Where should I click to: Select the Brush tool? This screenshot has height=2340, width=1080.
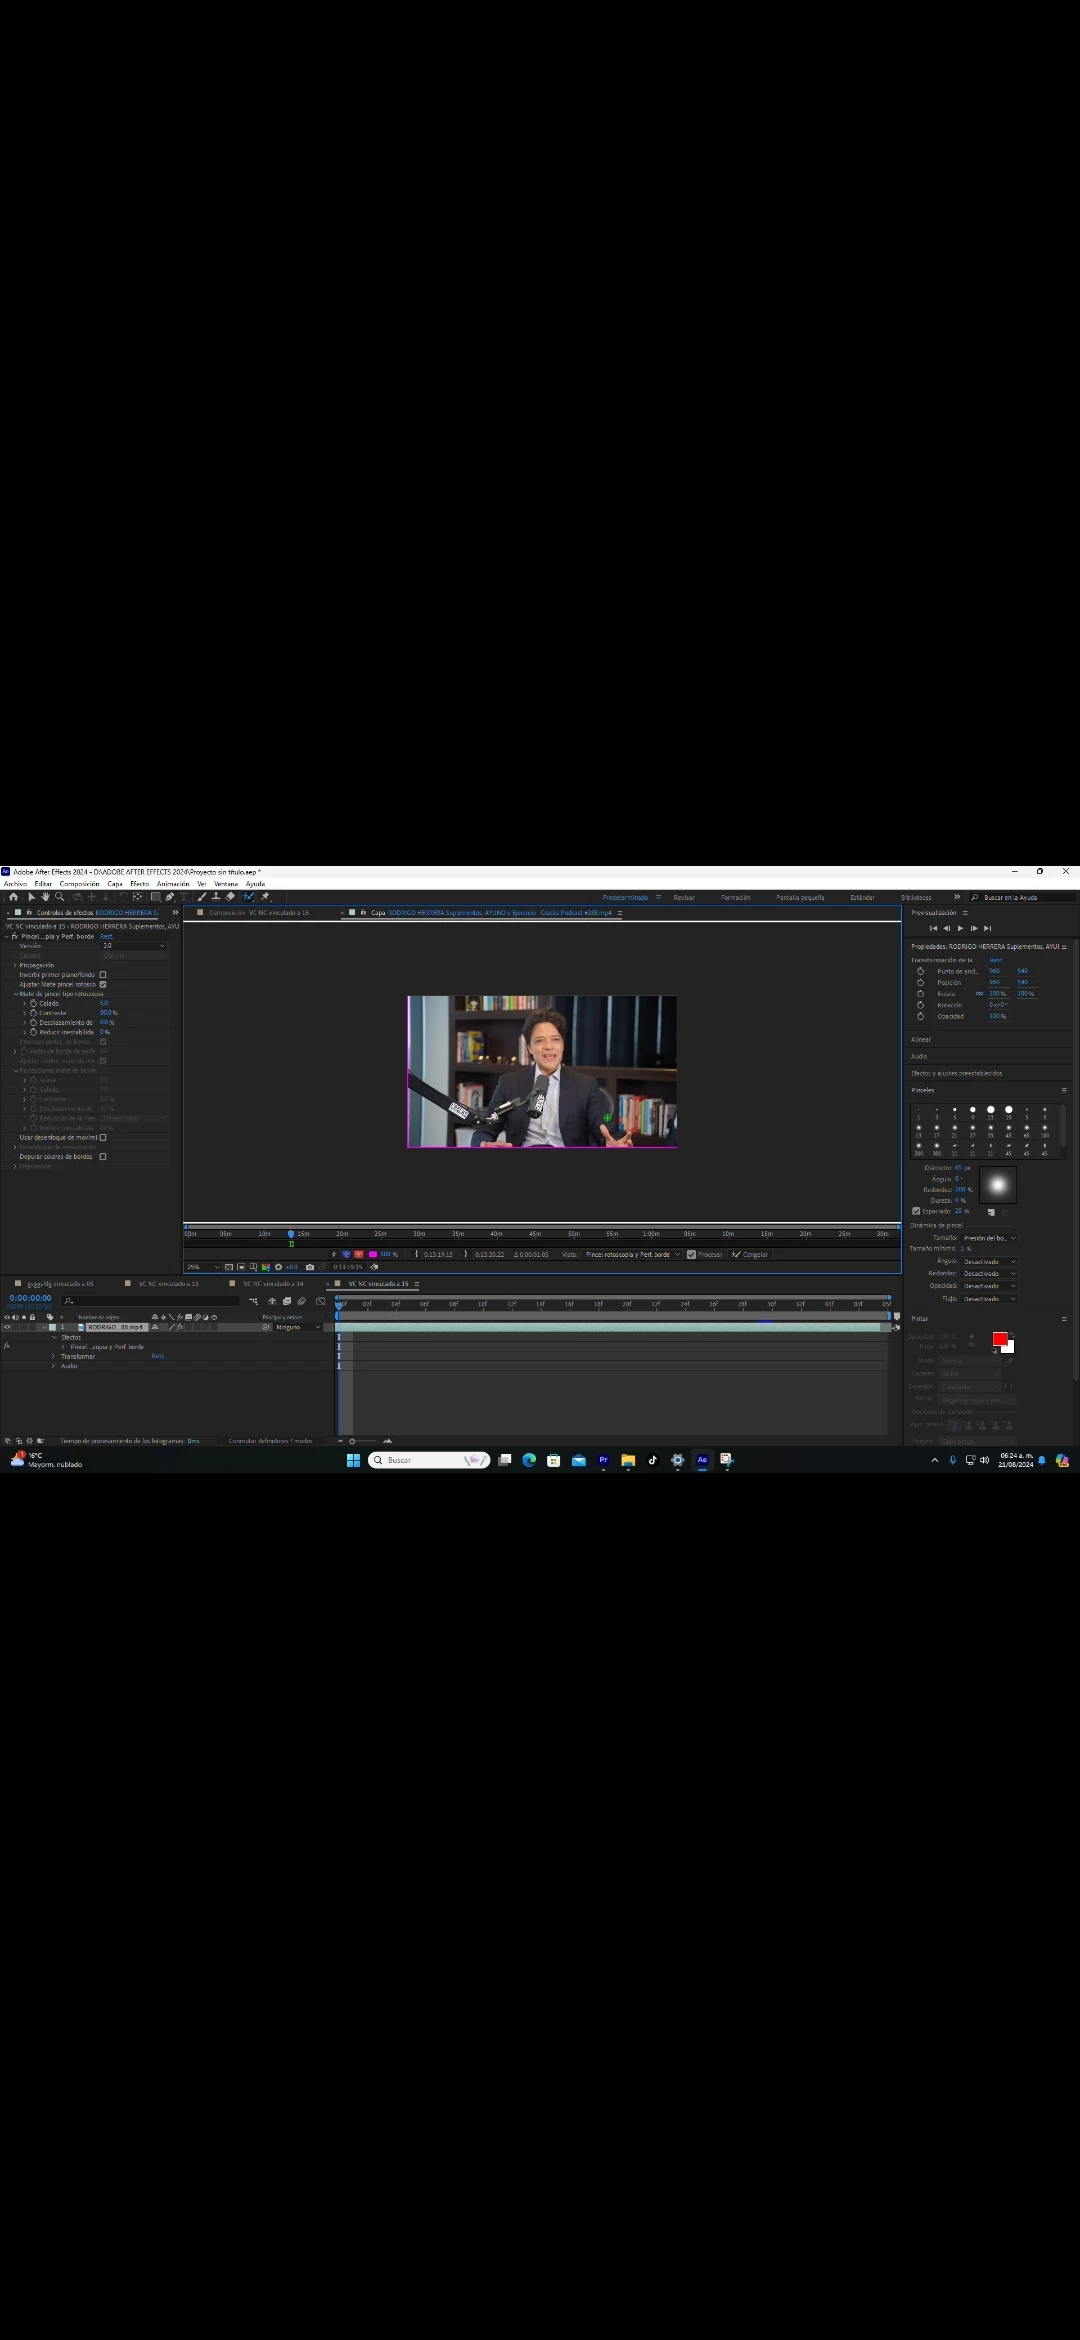pyautogui.click(x=202, y=897)
